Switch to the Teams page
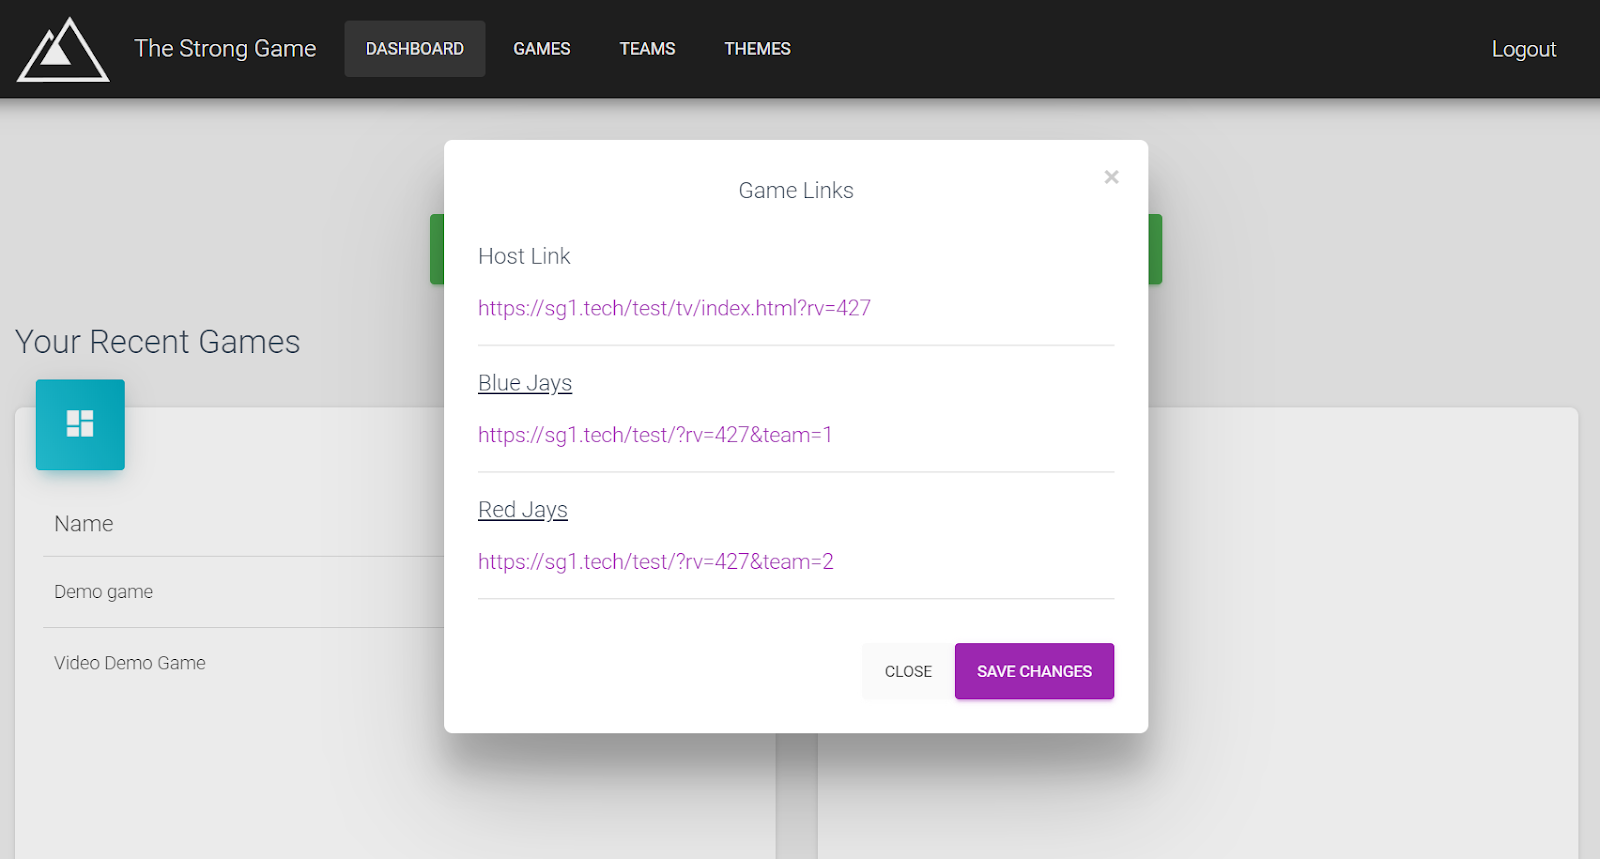This screenshot has height=859, width=1600. (x=647, y=49)
